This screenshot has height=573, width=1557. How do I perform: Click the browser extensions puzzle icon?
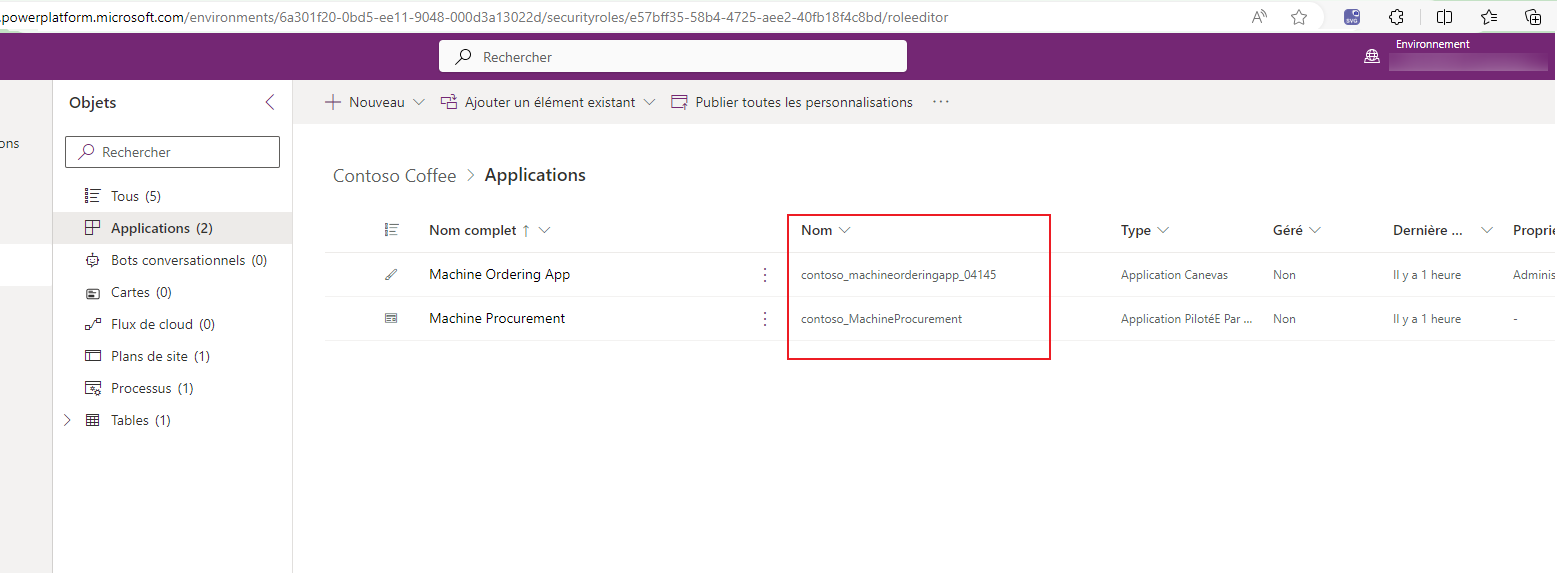click(x=1397, y=16)
